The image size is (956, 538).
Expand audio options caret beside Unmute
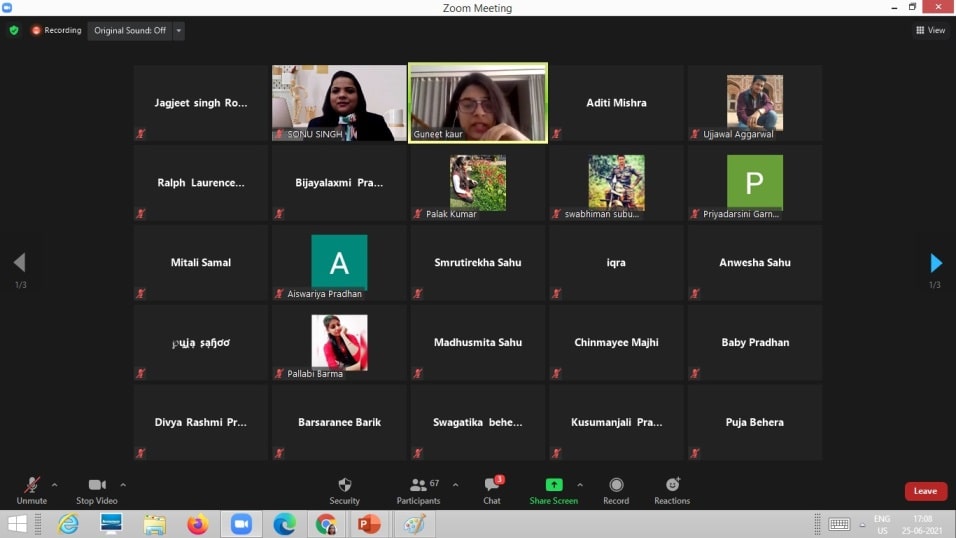(x=54, y=485)
